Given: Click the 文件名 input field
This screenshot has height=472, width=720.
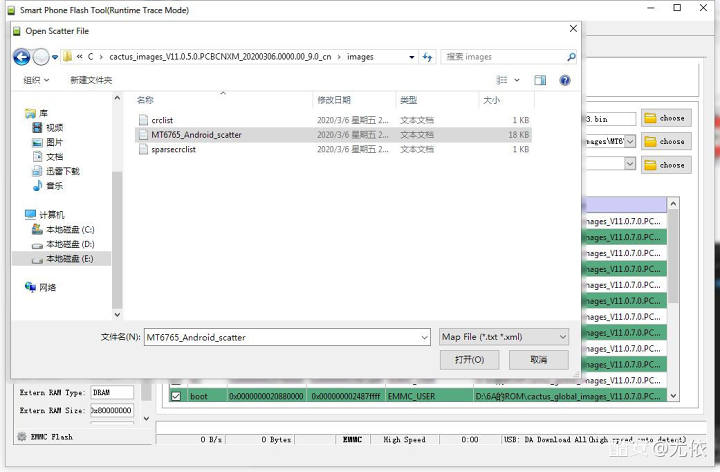Looking at the screenshot, I should pyautogui.click(x=280, y=337).
